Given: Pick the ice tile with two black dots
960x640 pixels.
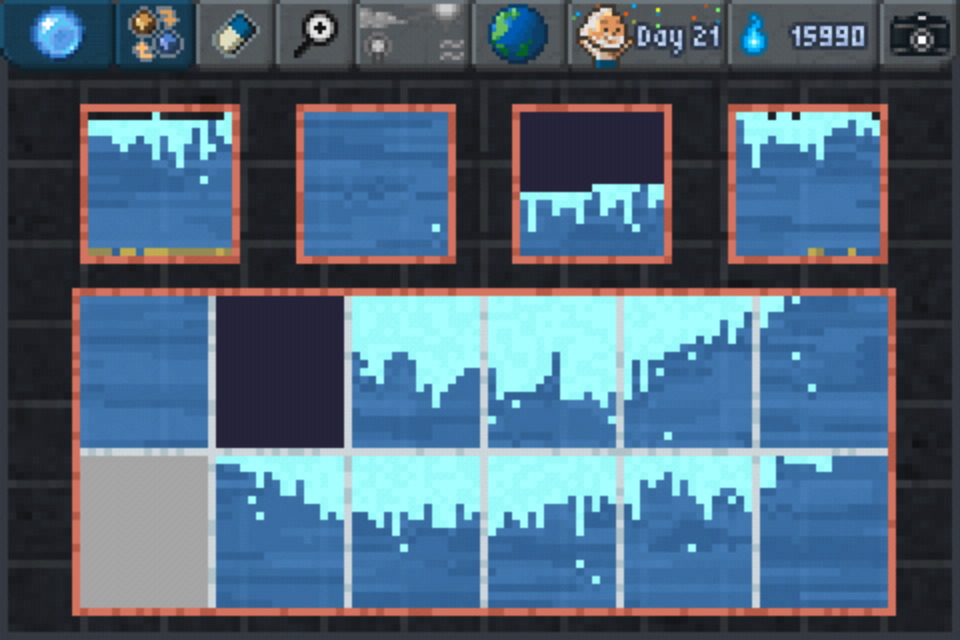Looking at the screenshot, I should 808,184.
